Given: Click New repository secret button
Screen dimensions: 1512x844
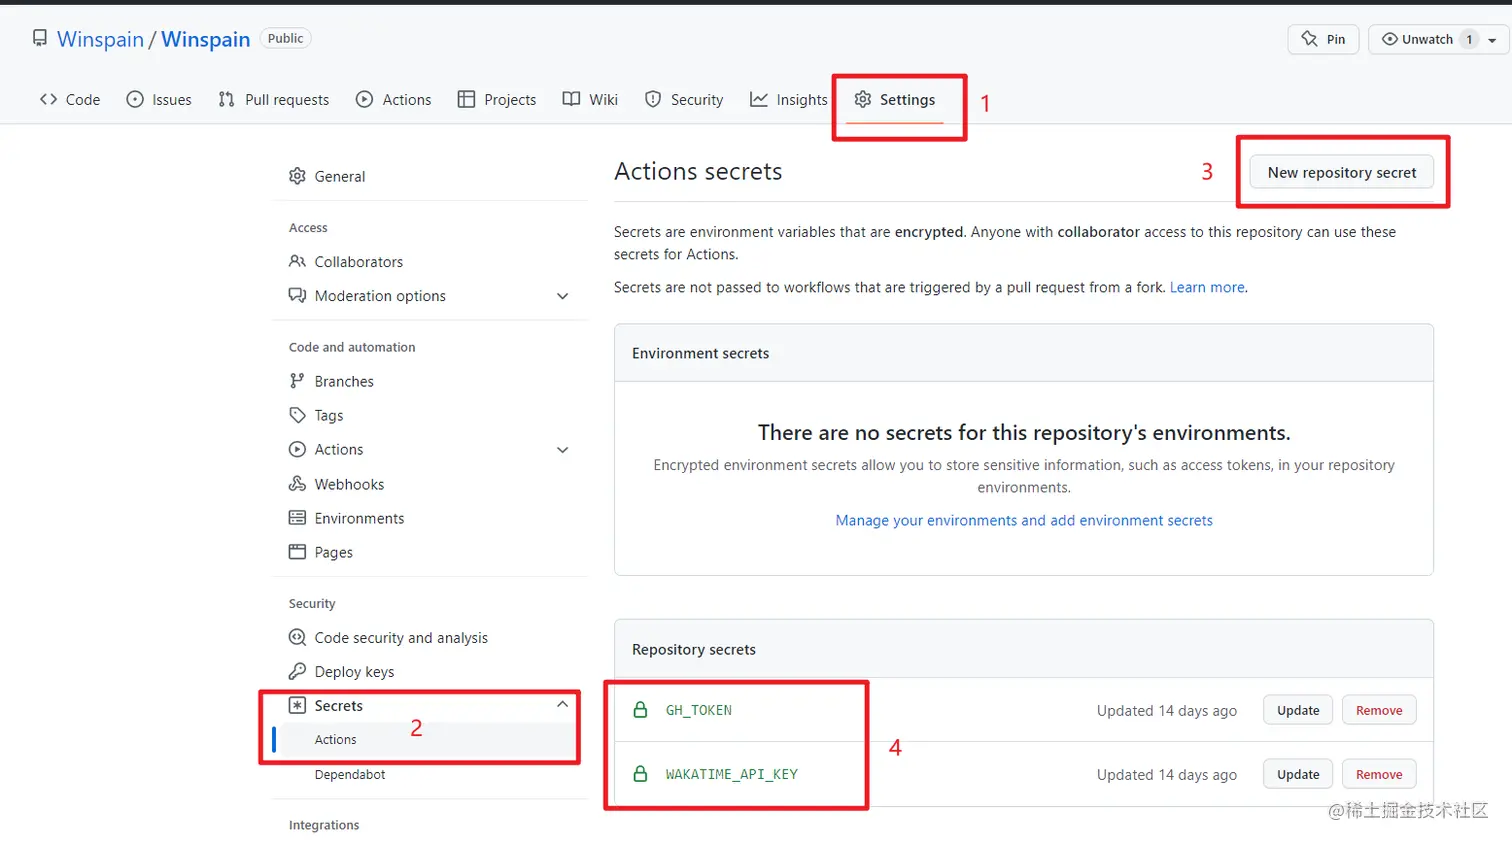Looking at the screenshot, I should click(x=1341, y=172).
